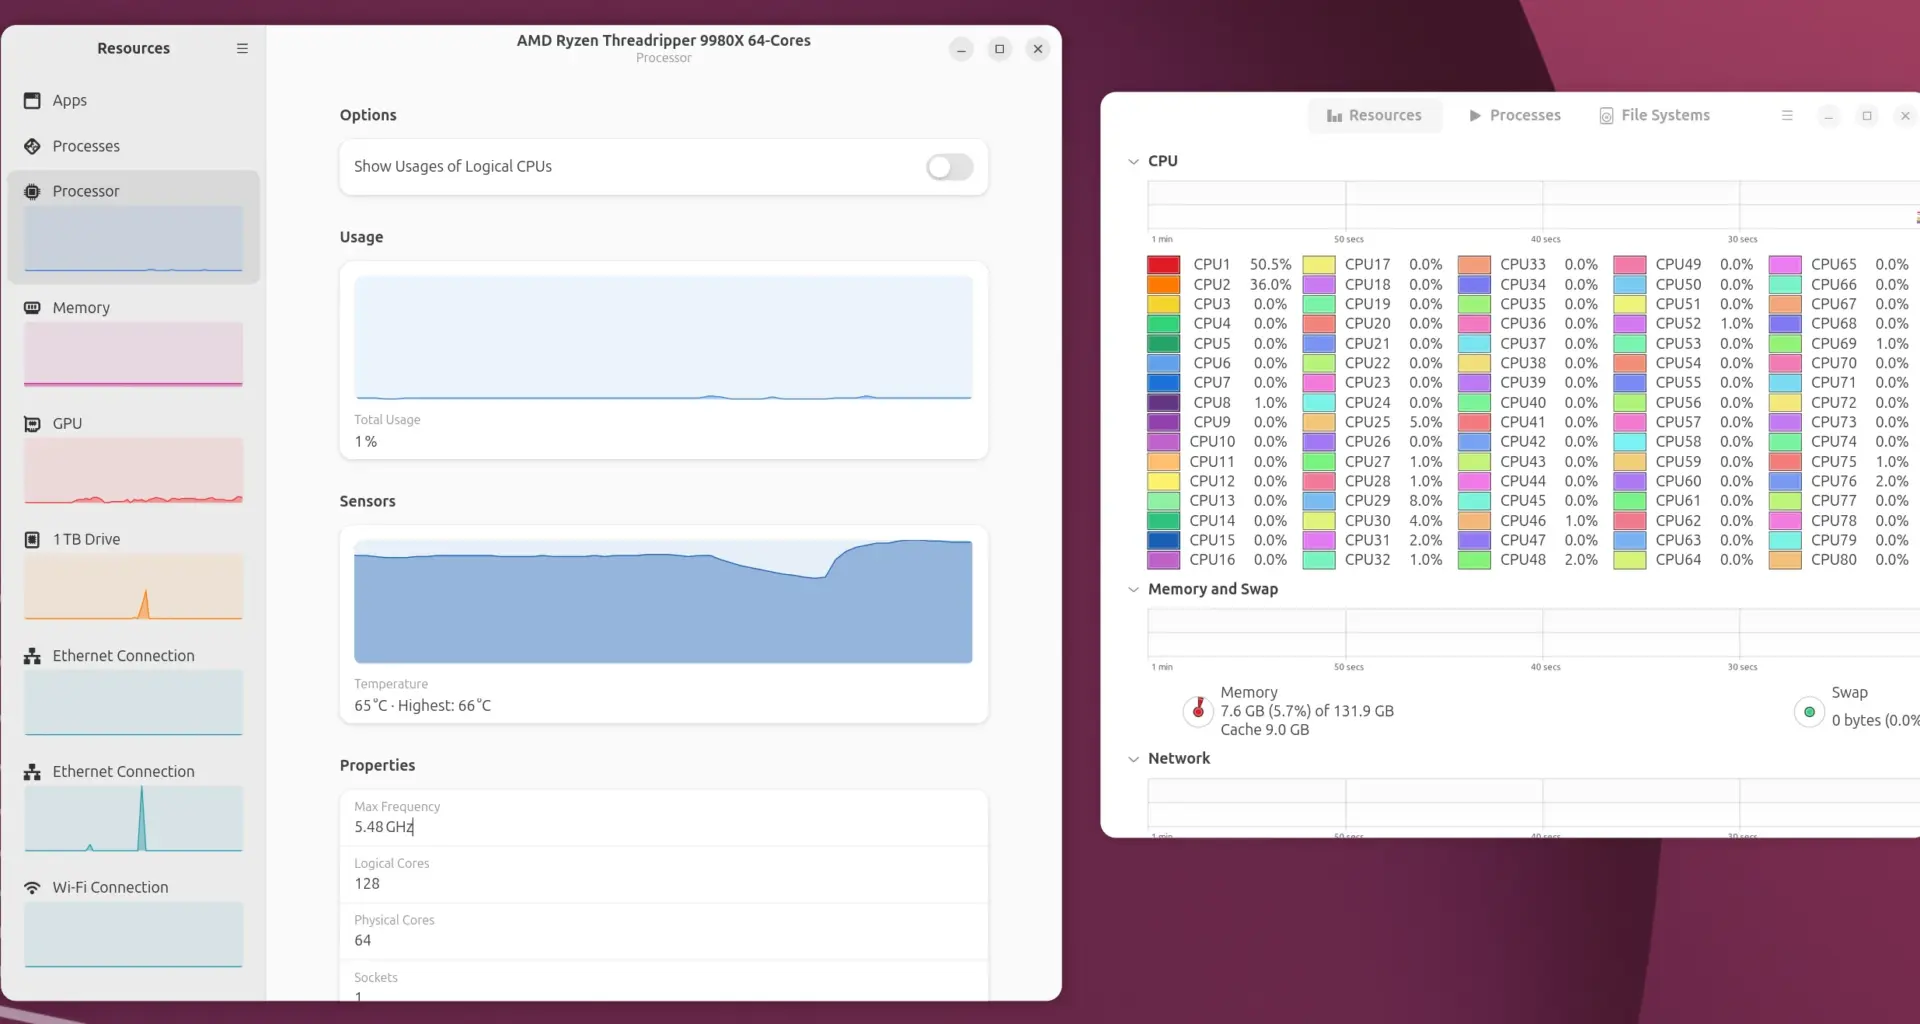Click the Memory icon in sidebar
Screen dimensions: 1920x1024
[x=32, y=307]
